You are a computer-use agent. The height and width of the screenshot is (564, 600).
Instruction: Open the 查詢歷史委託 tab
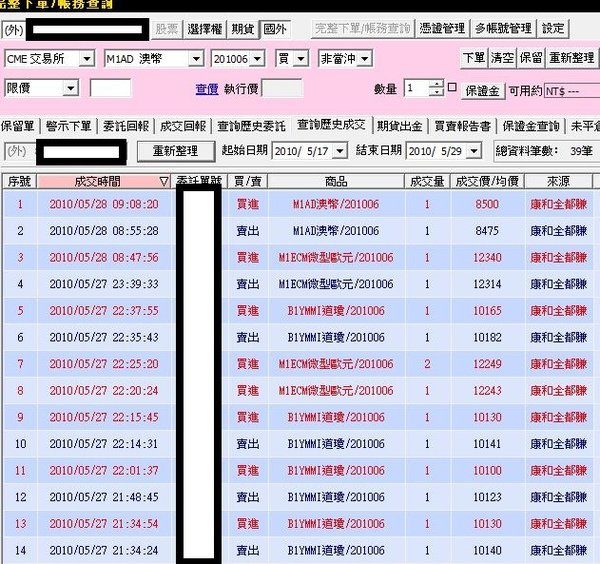(x=251, y=126)
